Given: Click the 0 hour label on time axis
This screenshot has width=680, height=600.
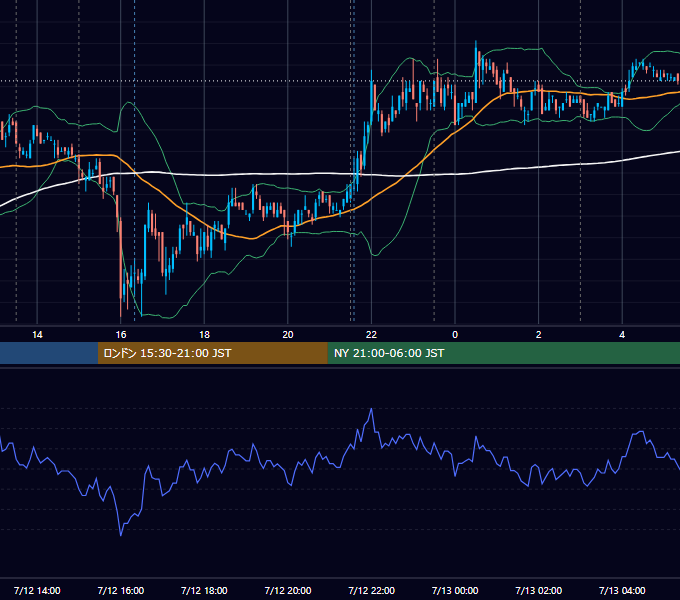Looking at the screenshot, I should click(x=455, y=335).
